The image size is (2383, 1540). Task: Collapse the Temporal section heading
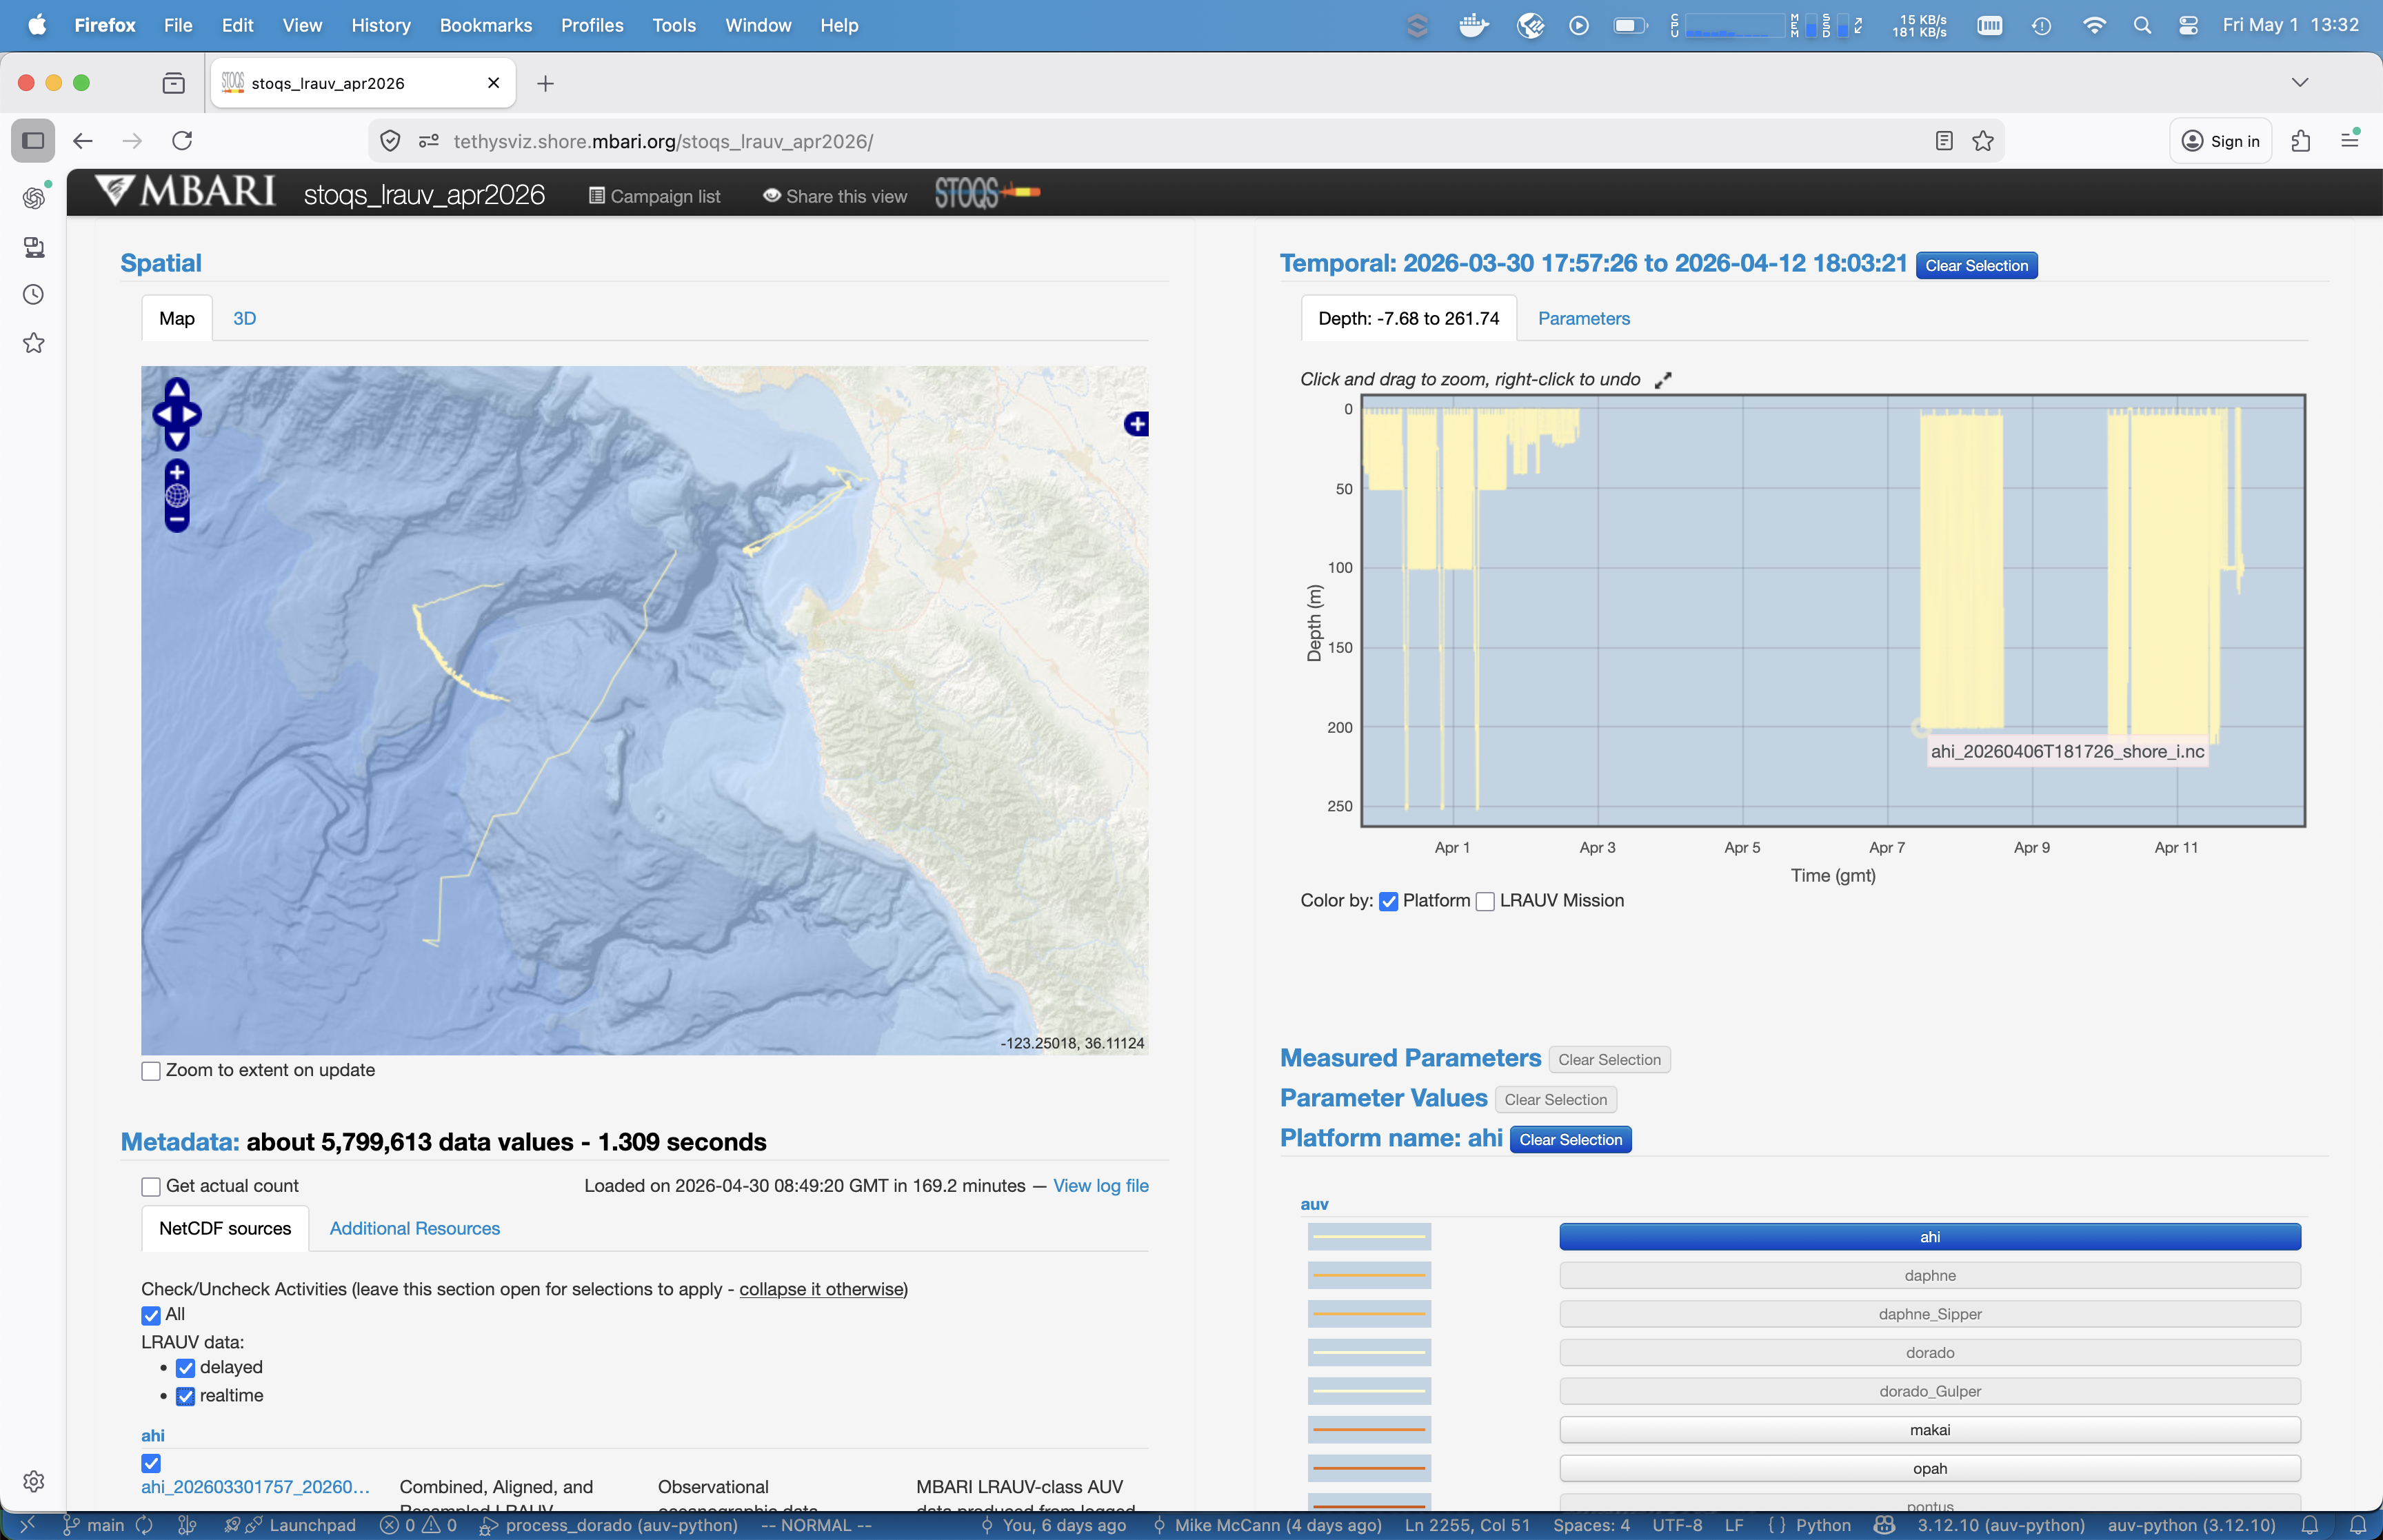point(1593,263)
